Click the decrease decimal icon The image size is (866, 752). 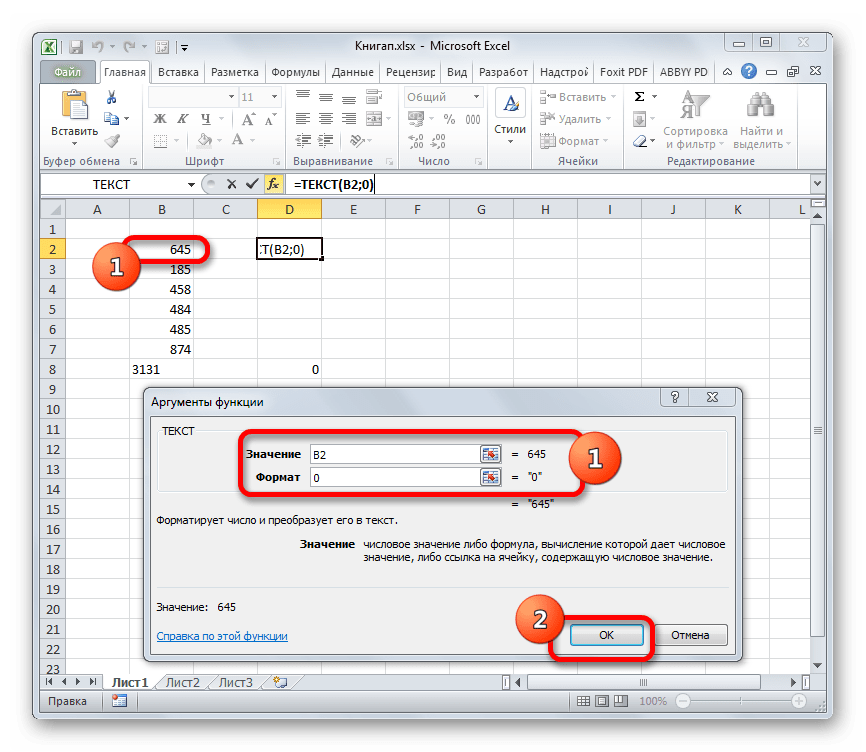point(438,141)
